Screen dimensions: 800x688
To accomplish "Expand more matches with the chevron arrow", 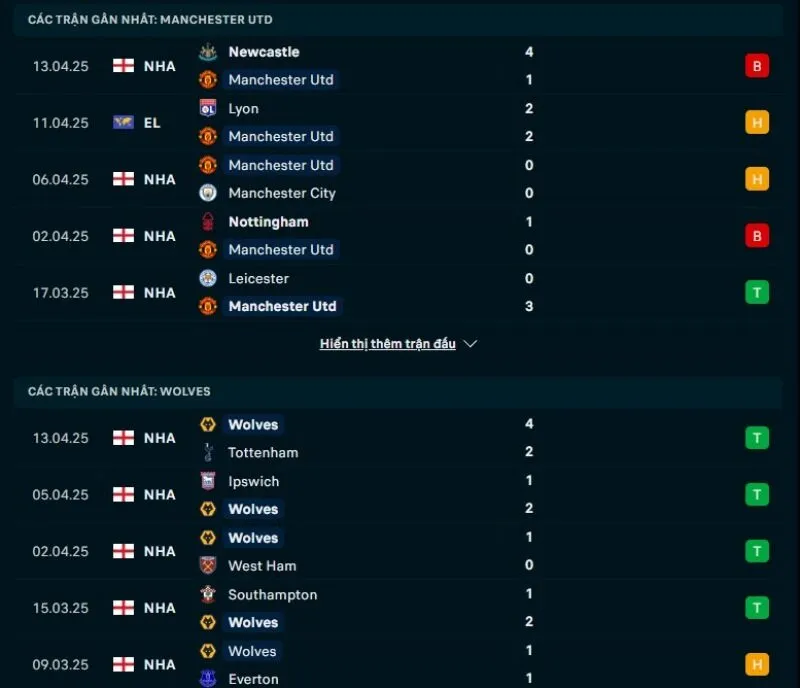I will point(469,344).
